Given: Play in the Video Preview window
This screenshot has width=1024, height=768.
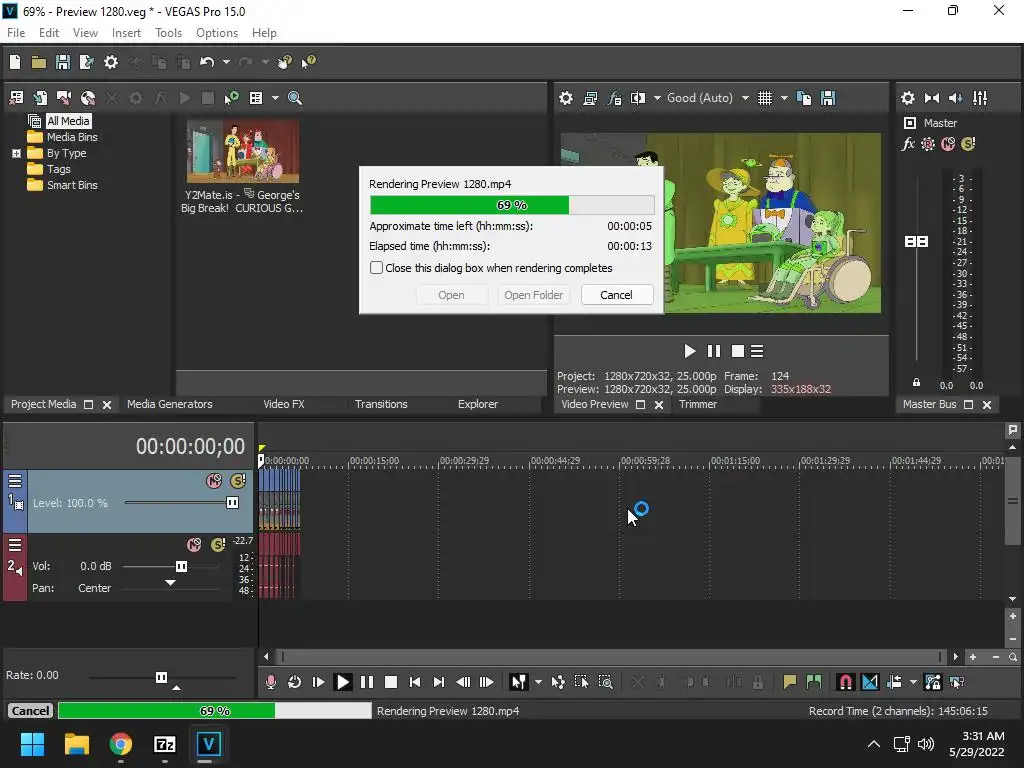Looking at the screenshot, I should [690, 351].
